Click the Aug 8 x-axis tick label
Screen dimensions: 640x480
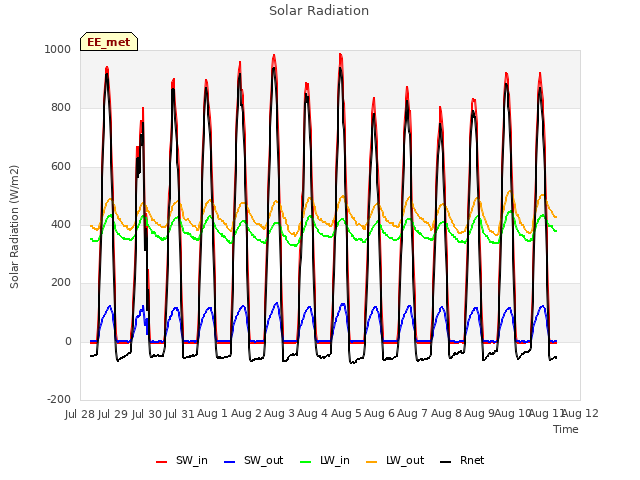click(446, 414)
